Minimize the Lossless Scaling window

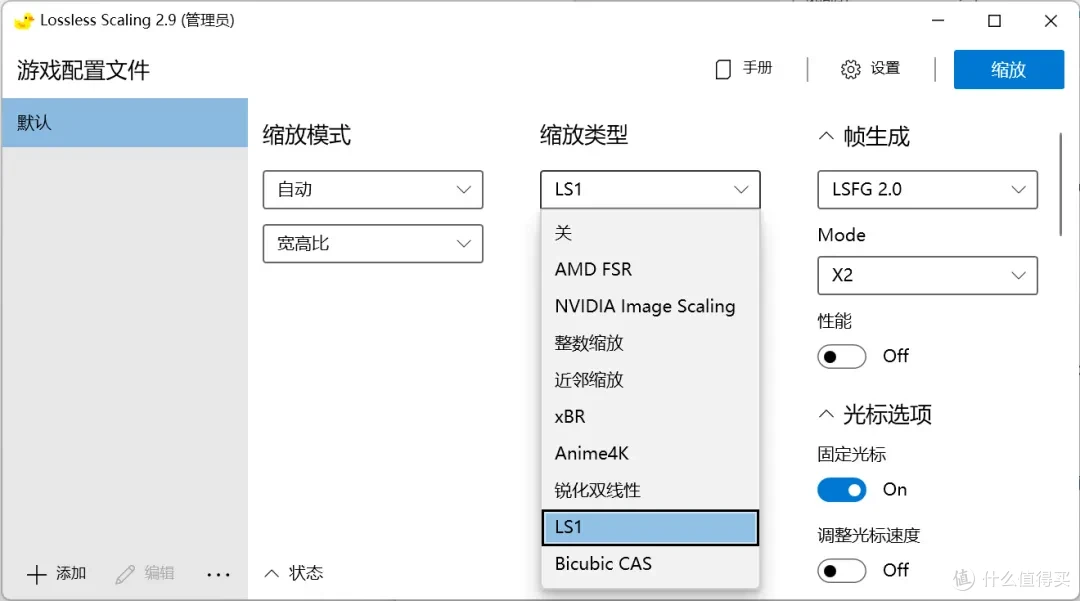point(937,21)
